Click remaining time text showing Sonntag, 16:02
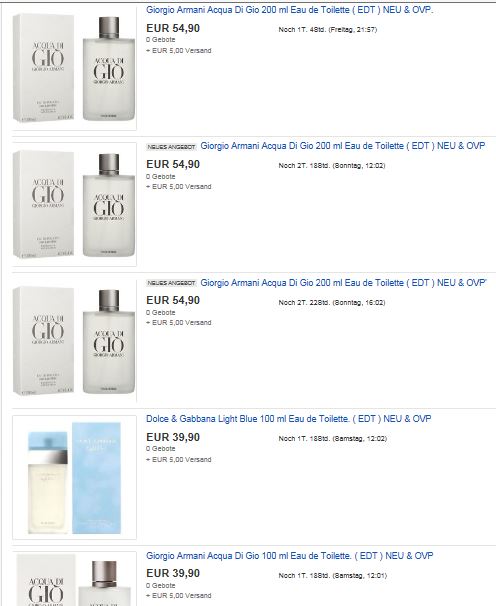This screenshot has height=606, width=496. (332, 303)
